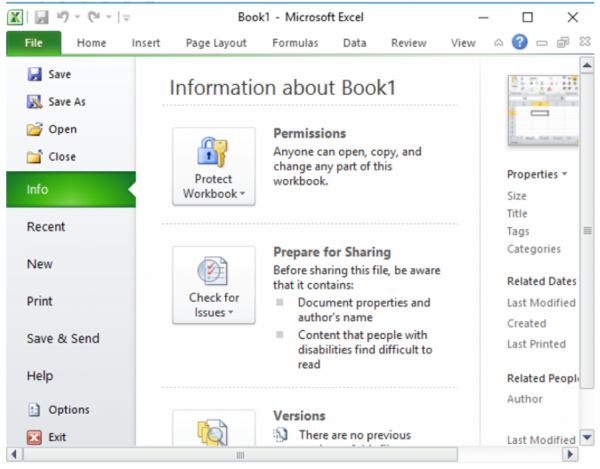Click the vertical scrollbar down arrow
The width and height of the screenshot is (600, 469).
click(587, 436)
